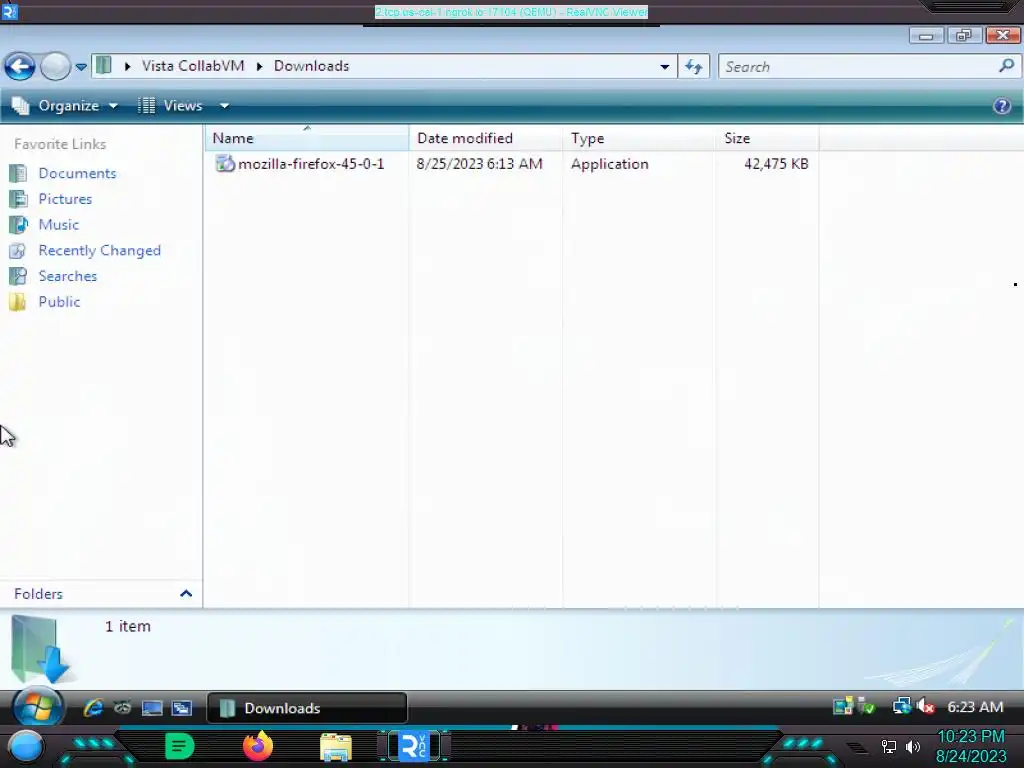
Task: Click the folder icon in the address bar
Action: pyautogui.click(x=103, y=65)
